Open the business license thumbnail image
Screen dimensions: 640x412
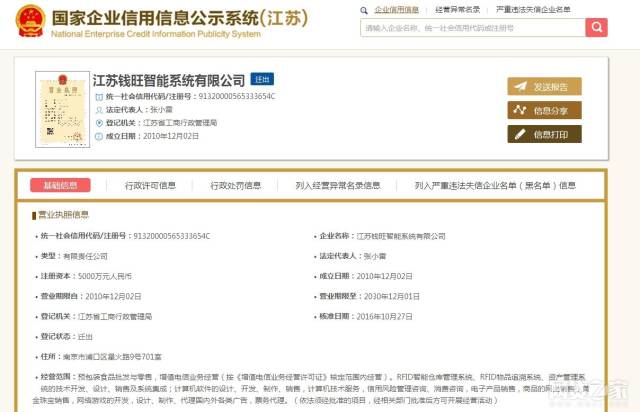62,109
